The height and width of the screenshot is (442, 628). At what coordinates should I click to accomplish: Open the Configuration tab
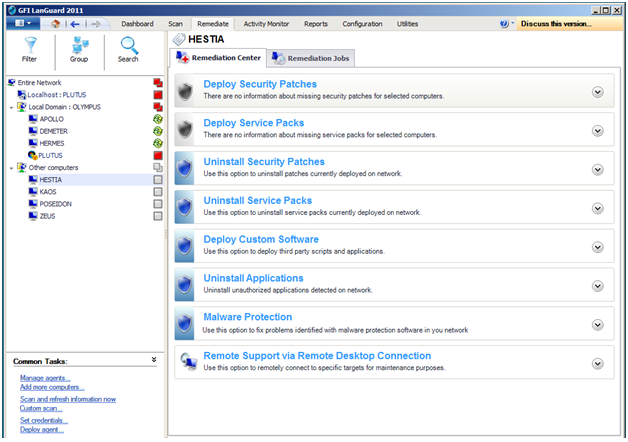pyautogui.click(x=362, y=24)
